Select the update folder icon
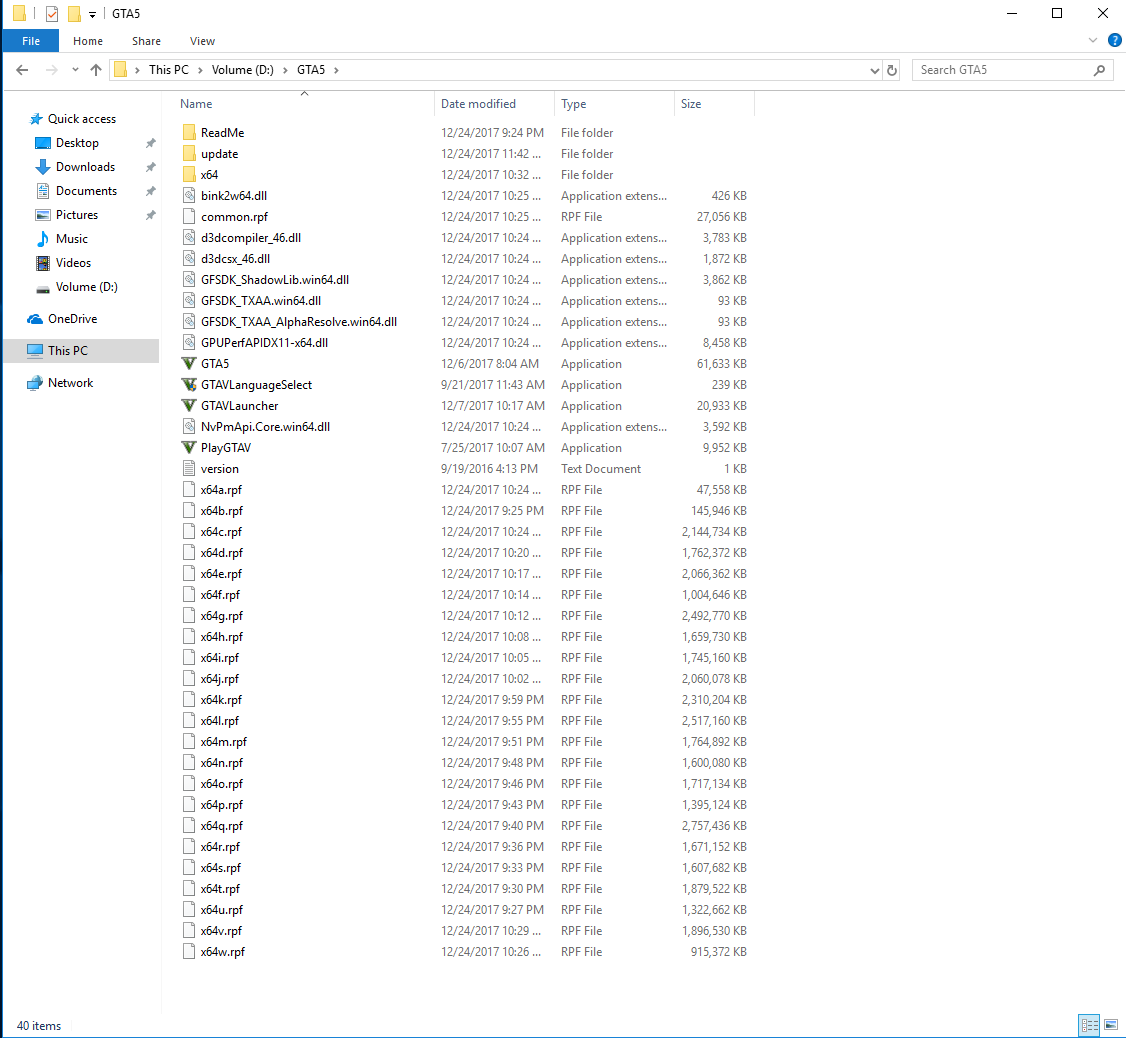This screenshot has height=1038, width=1126. pyautogui.click(x=189, y=154)
